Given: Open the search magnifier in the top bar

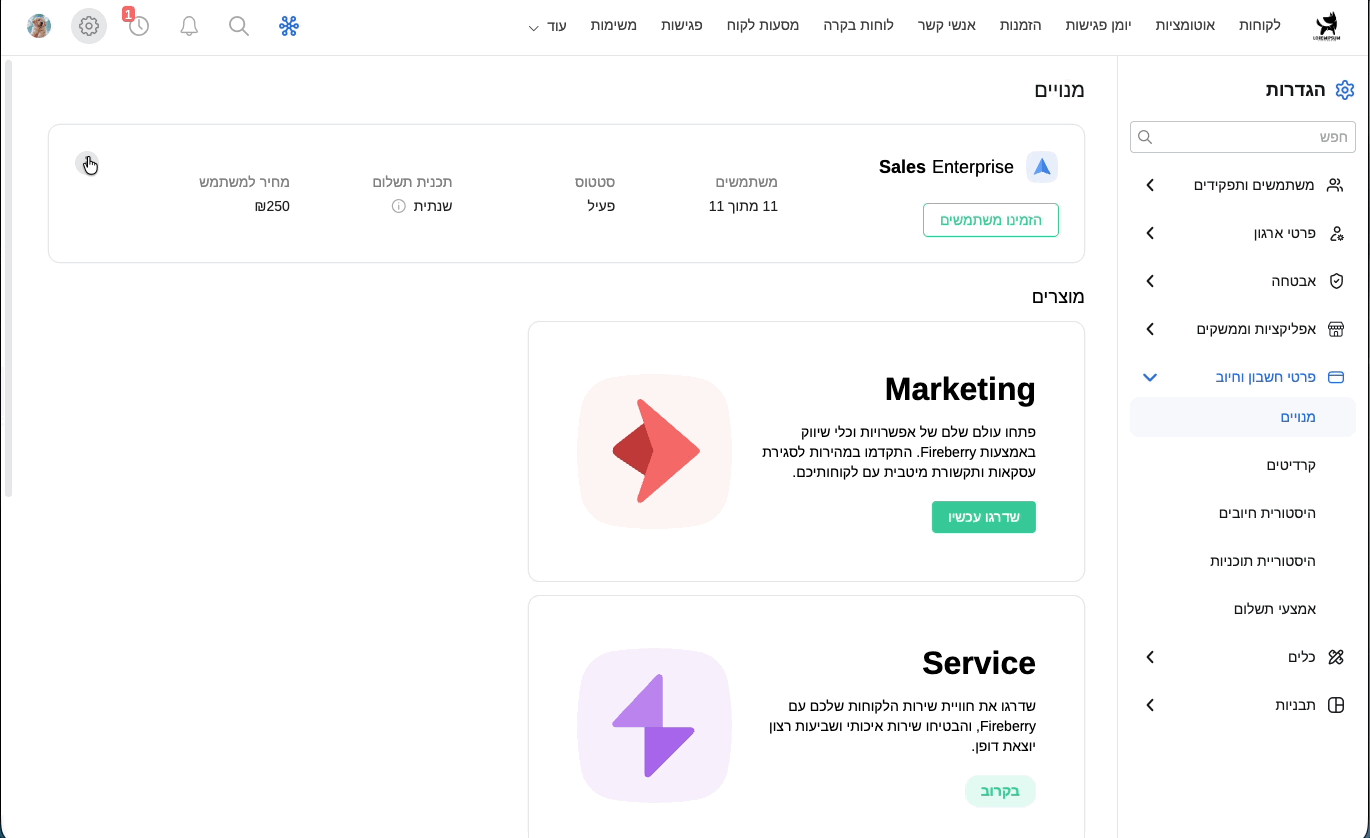Looking at the screenshot, I should click(239, 26).
